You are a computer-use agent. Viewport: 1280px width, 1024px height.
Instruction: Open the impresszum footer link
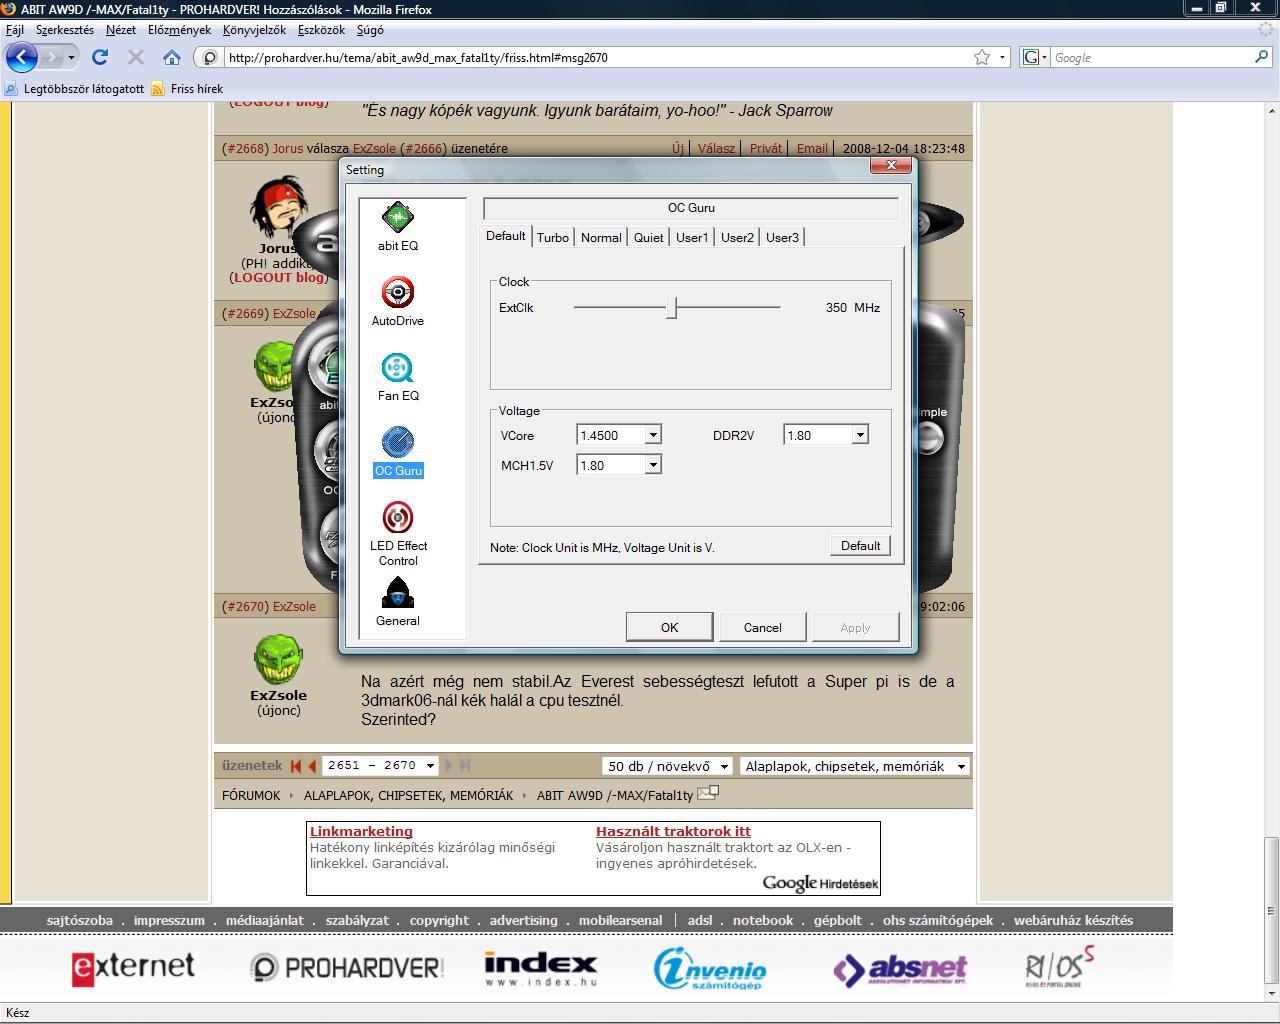pos(169,920)
